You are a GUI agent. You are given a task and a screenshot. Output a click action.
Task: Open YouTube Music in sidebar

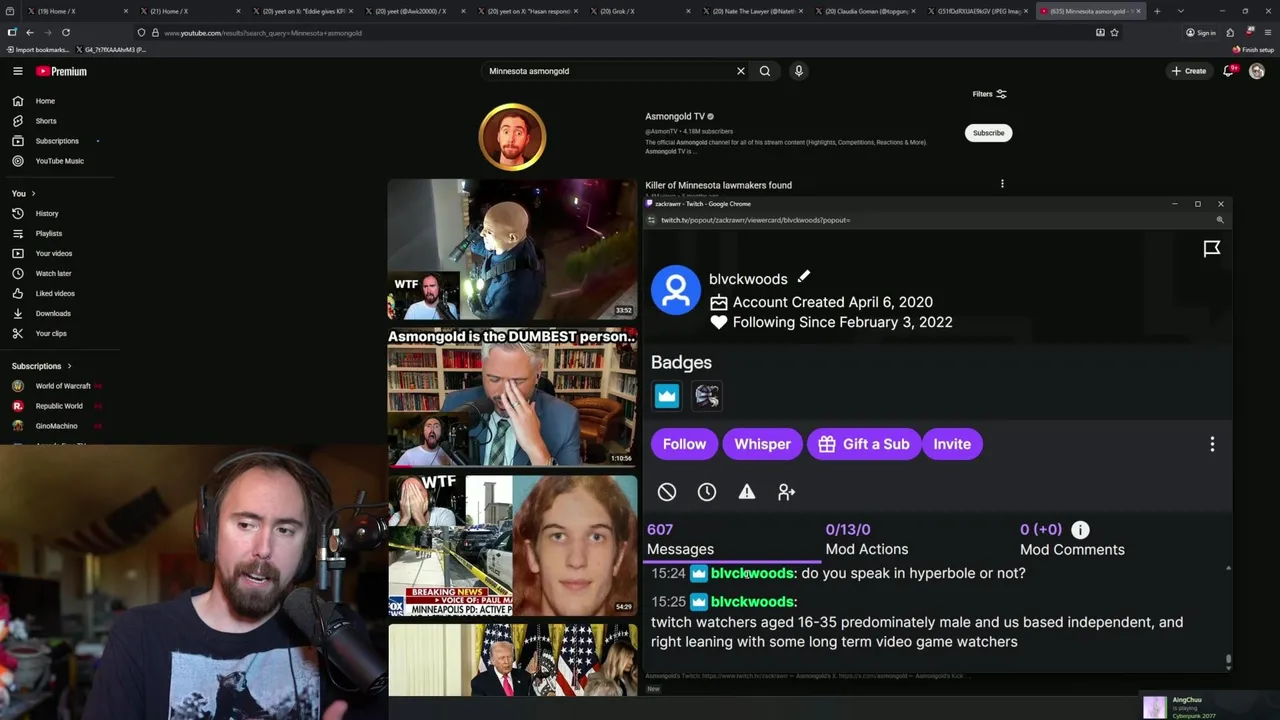pyautogui.click(x=59, y=161)
